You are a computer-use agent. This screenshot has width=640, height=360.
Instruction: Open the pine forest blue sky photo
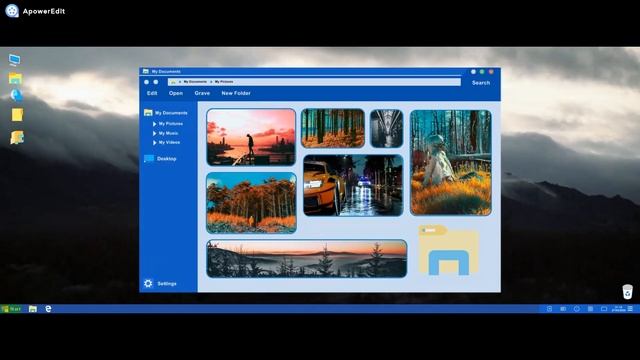[251, 203]
